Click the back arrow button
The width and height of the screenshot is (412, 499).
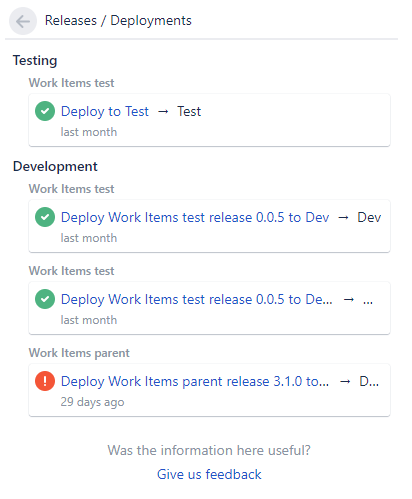click(23, 21)
